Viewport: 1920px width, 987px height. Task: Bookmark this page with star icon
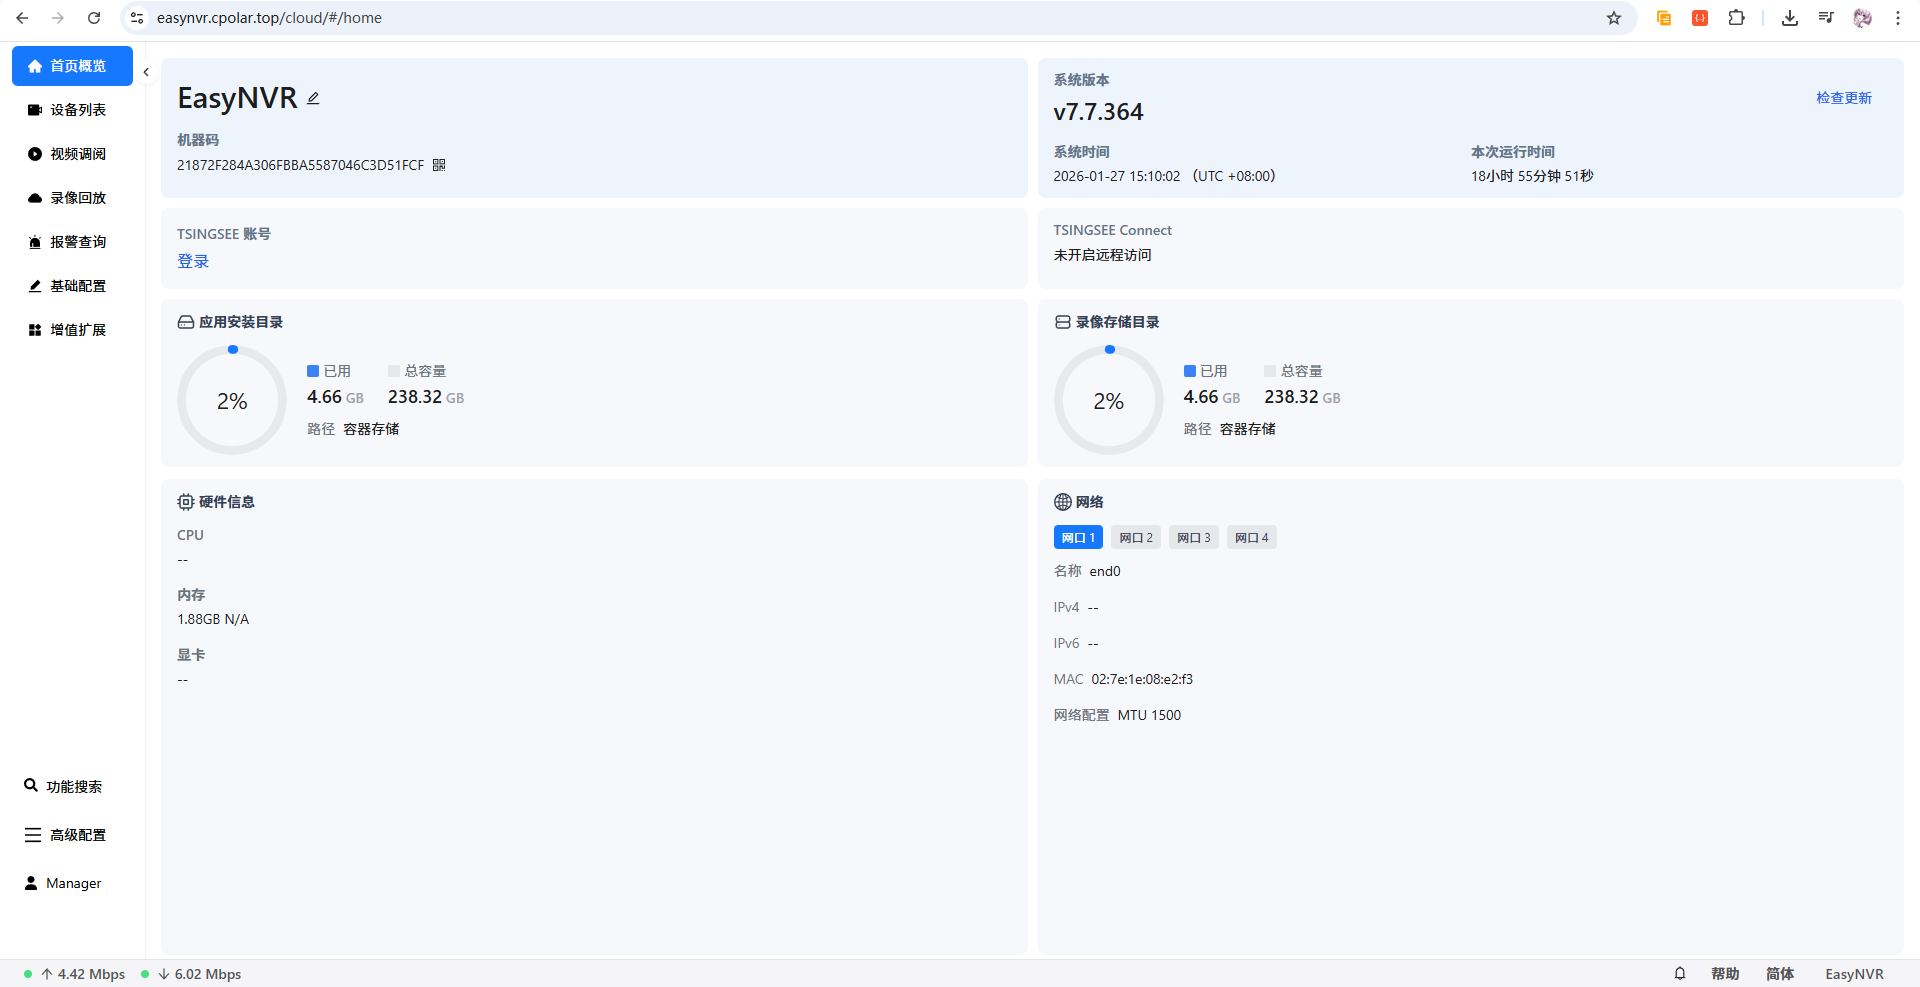(x=1614, y=18)
